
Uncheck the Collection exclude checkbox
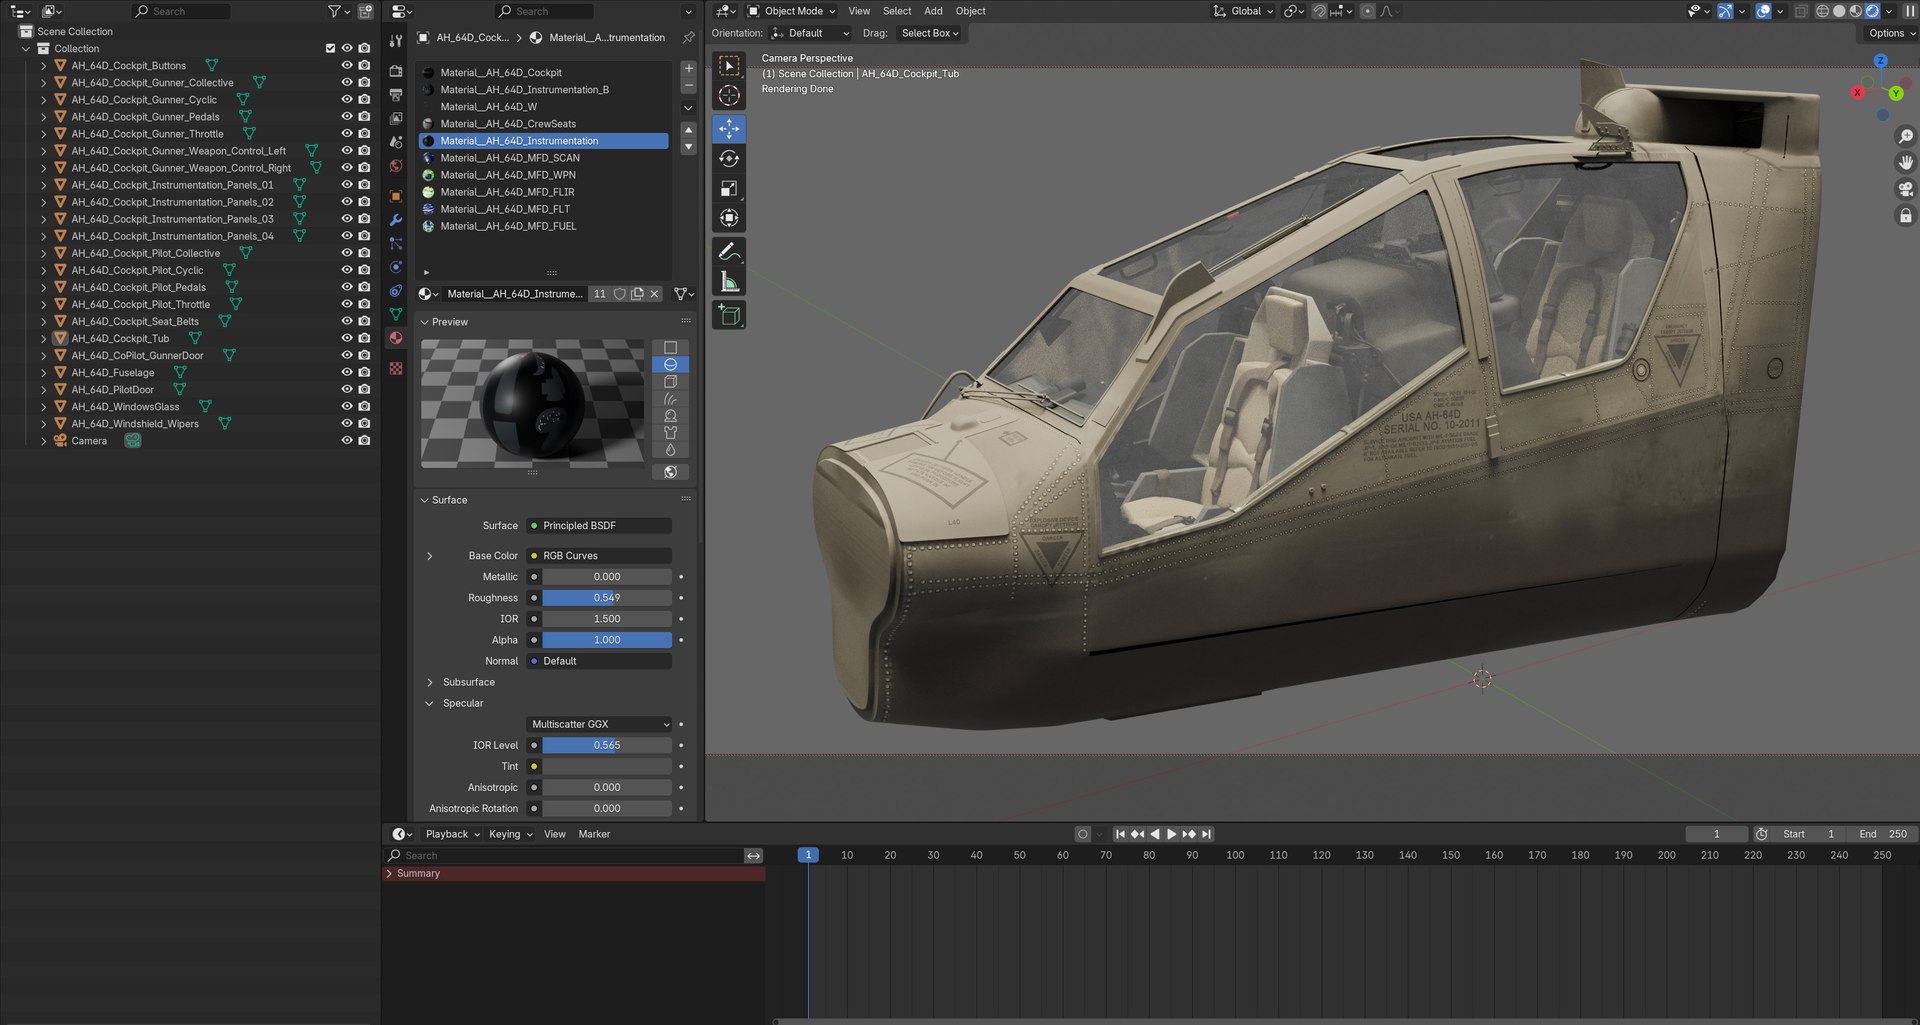pos(330,48)
